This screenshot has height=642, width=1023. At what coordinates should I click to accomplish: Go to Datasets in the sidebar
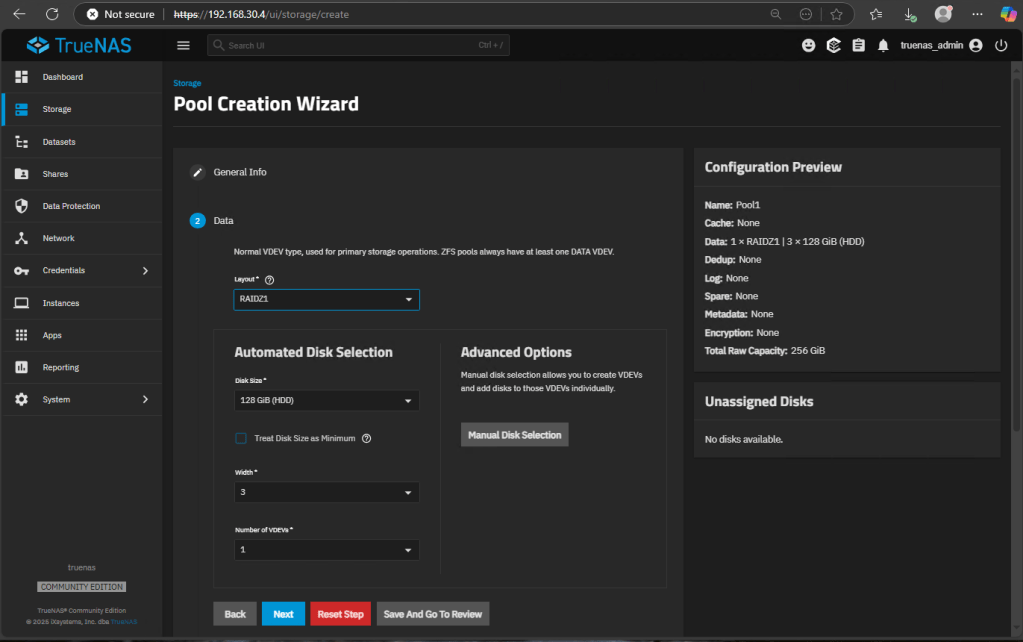coord(59,142)
